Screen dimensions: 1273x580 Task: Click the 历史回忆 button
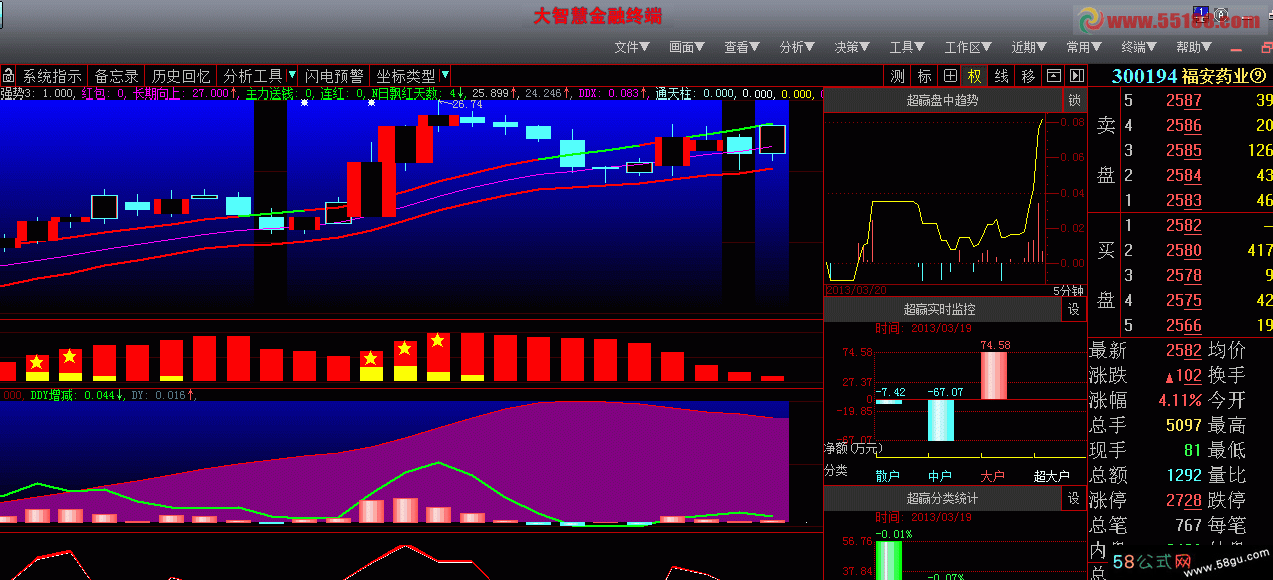[x=181, y=76]
